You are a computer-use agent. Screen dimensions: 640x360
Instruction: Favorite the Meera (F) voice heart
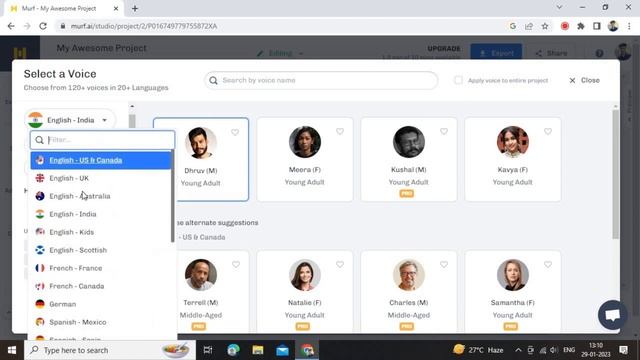340,131
